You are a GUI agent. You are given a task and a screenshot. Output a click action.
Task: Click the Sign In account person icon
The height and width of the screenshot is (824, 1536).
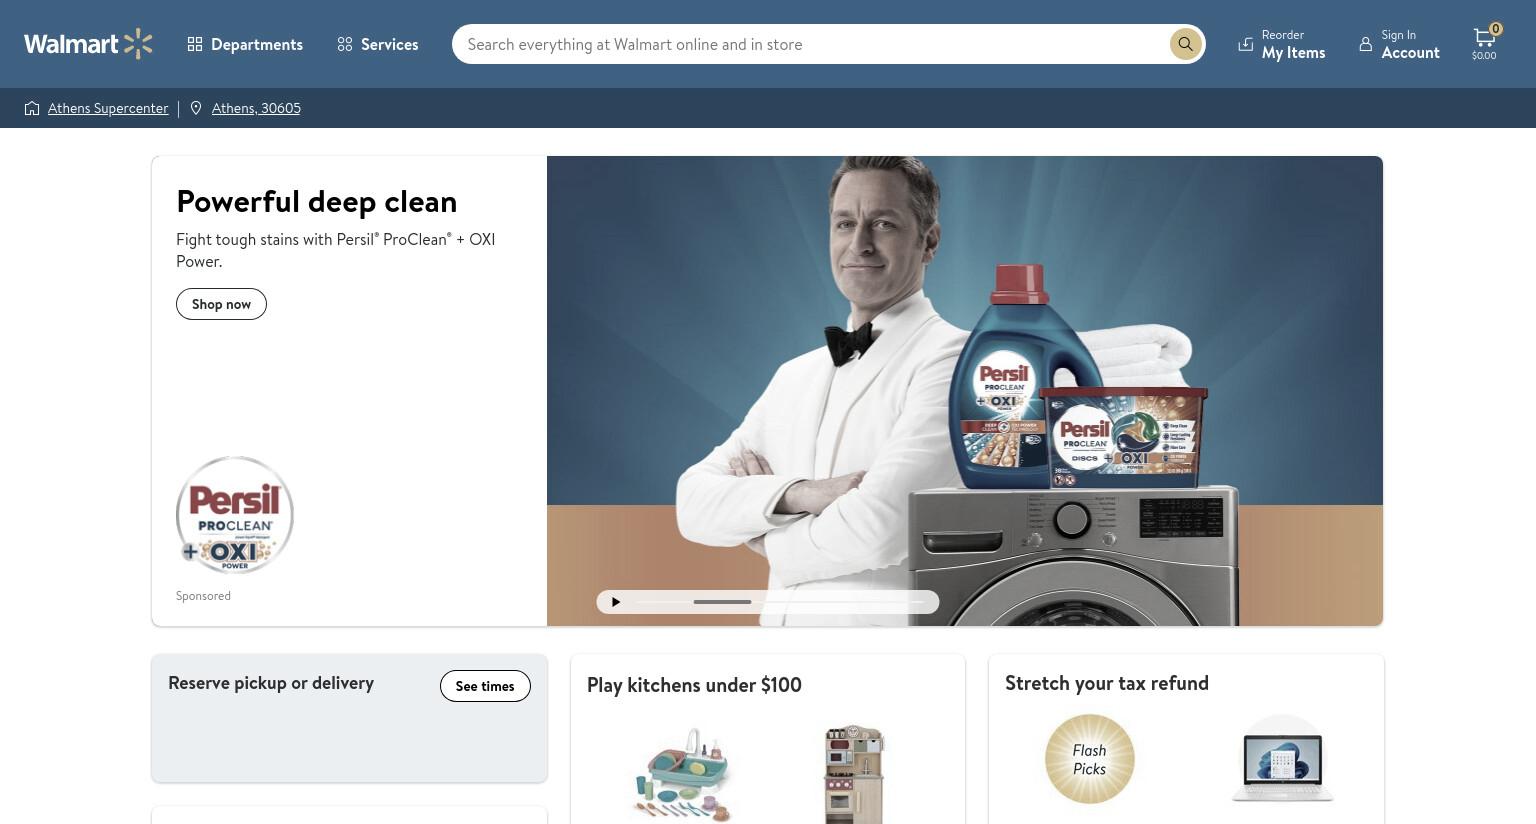[x=1365, y=44]
